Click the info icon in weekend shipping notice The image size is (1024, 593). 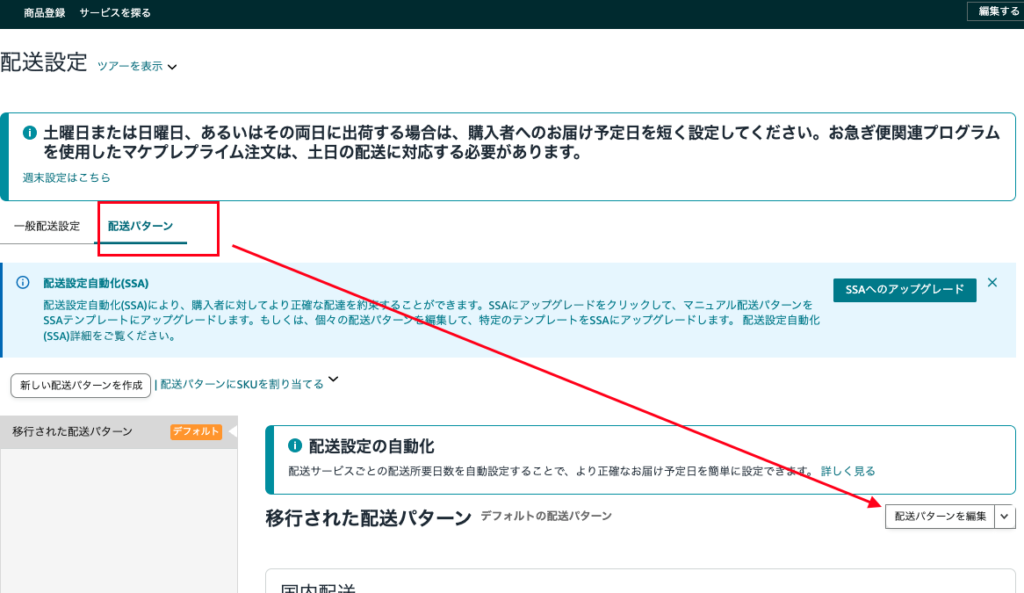click(x=30, y=133)
